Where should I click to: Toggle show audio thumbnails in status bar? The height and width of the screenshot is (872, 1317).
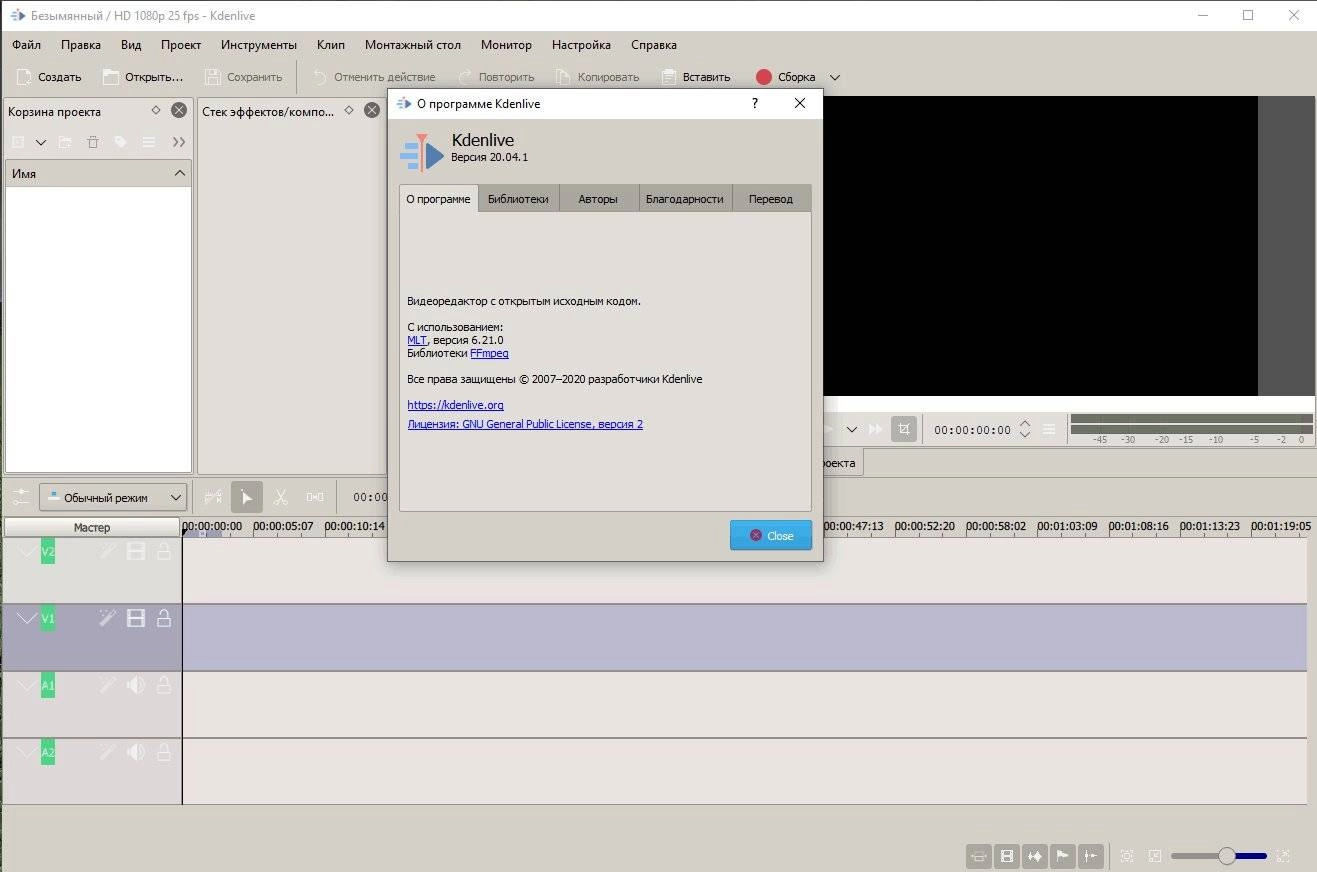(1035, 856)
